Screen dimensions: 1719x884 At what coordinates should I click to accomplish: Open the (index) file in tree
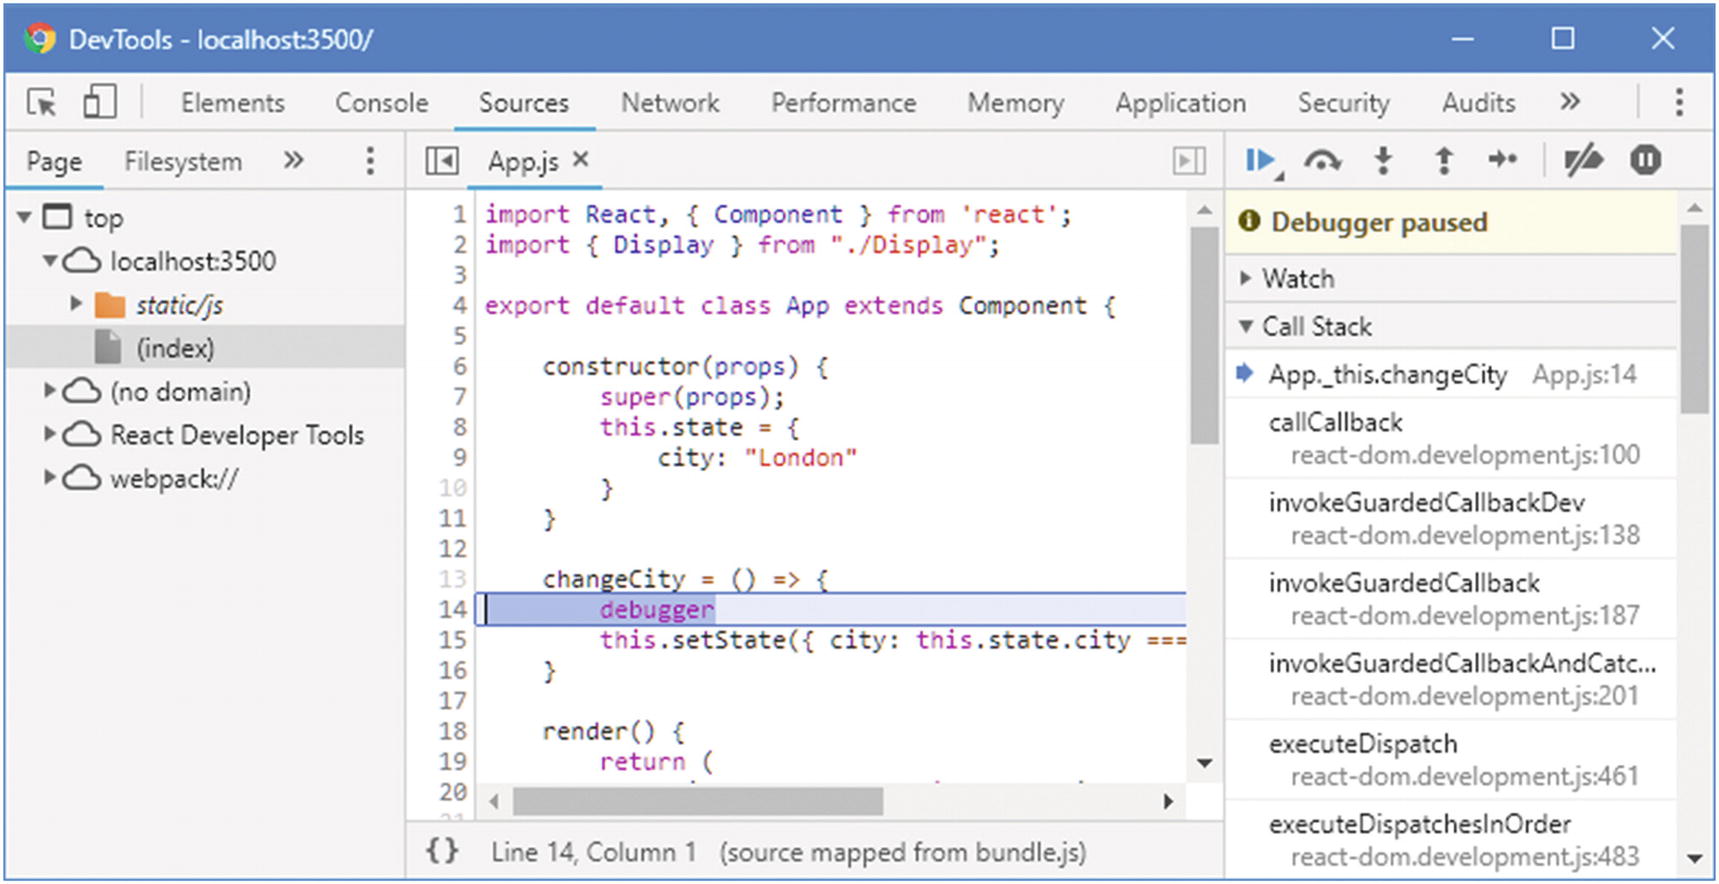point(175,348)
